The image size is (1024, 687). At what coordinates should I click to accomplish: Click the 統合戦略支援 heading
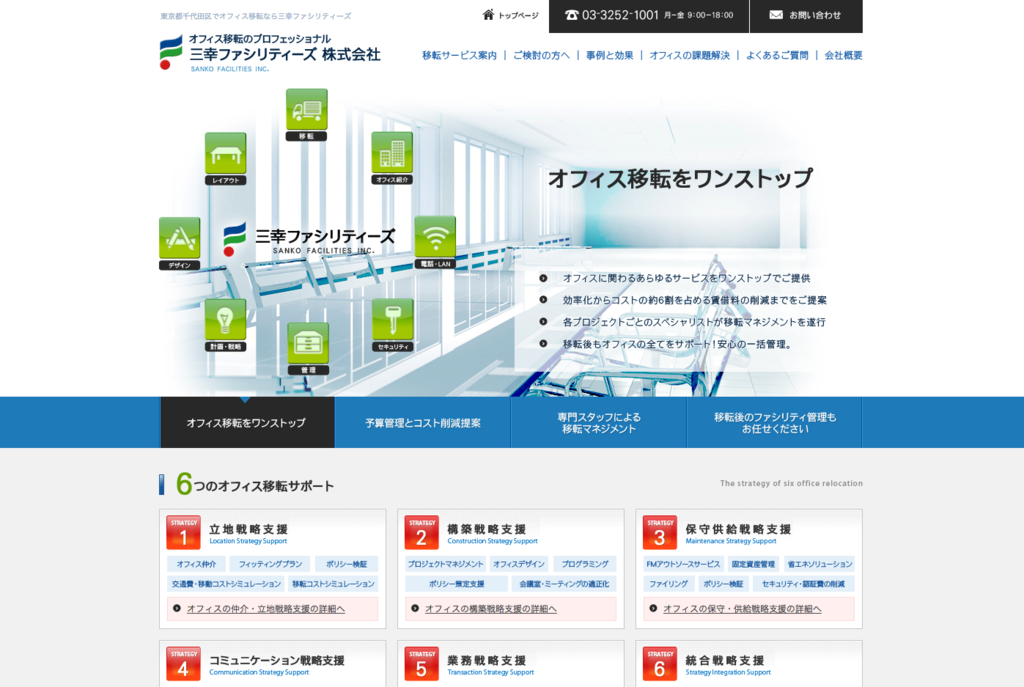(x=725, y=660)
